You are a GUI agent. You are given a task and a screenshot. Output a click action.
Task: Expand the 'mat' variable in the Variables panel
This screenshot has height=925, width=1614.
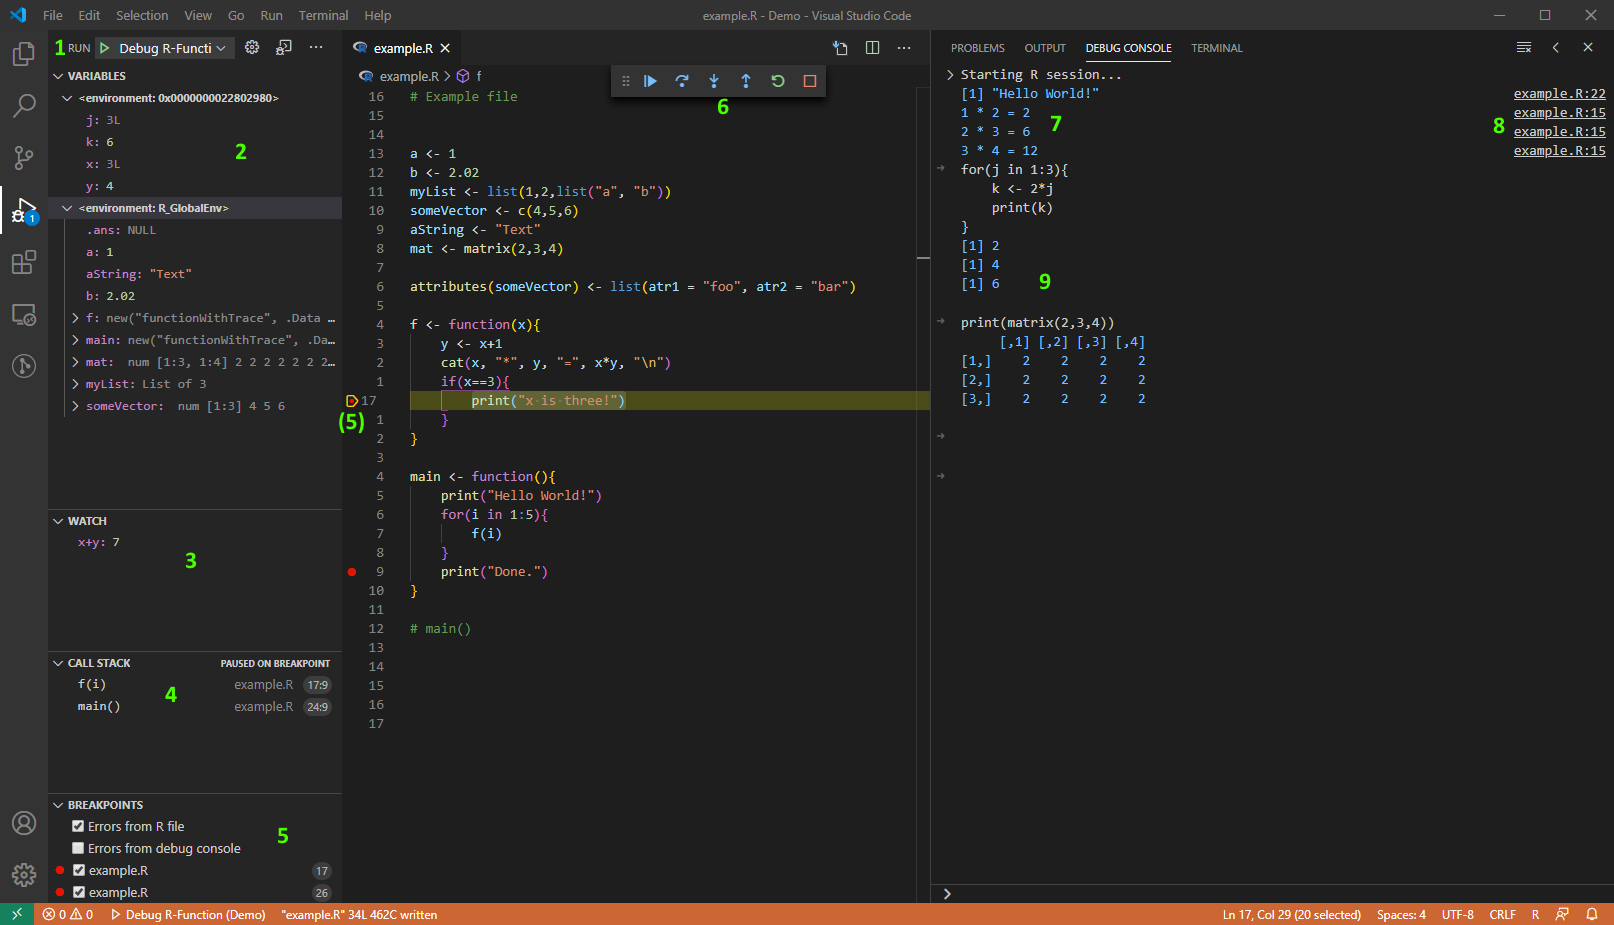pos(75,362)
